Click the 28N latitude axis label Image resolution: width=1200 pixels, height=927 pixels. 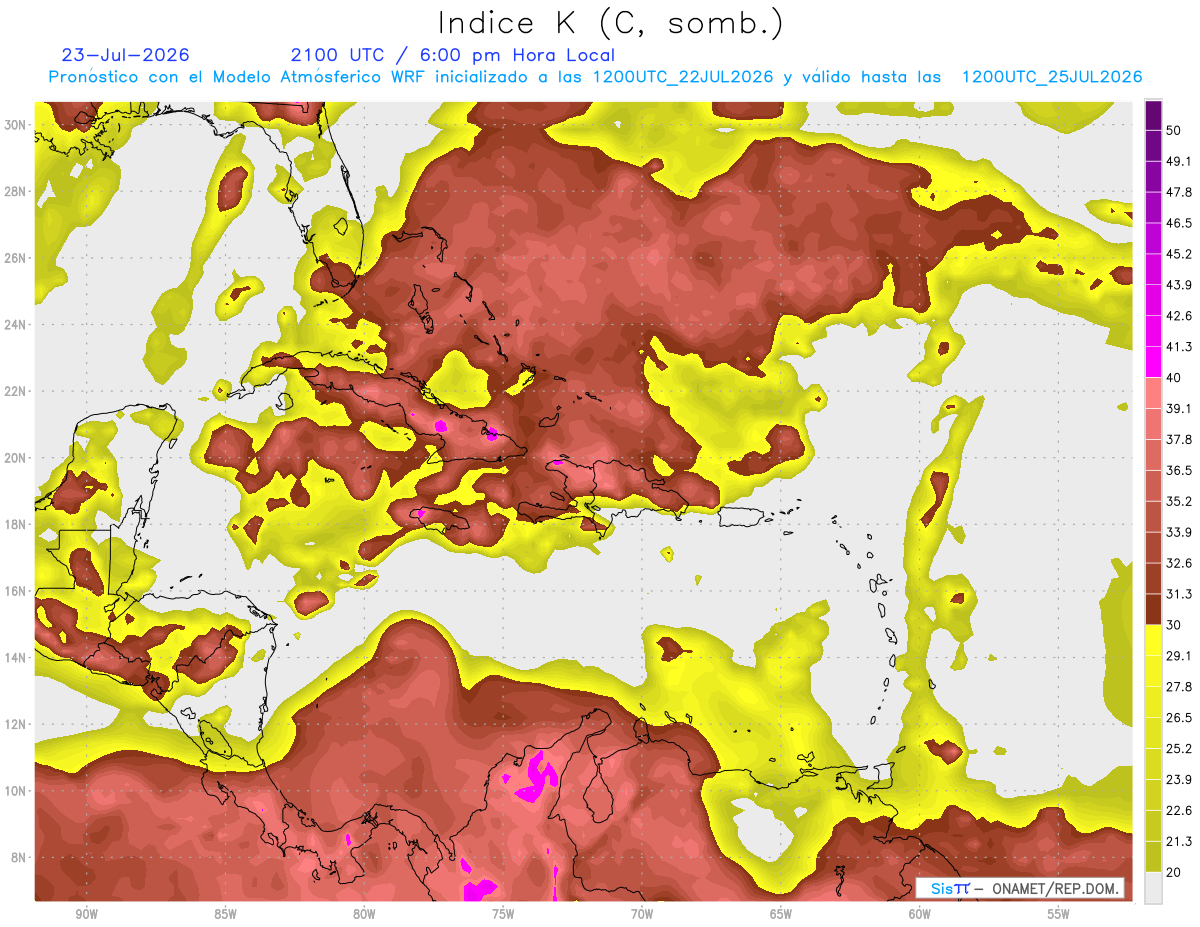pos(14,191)
